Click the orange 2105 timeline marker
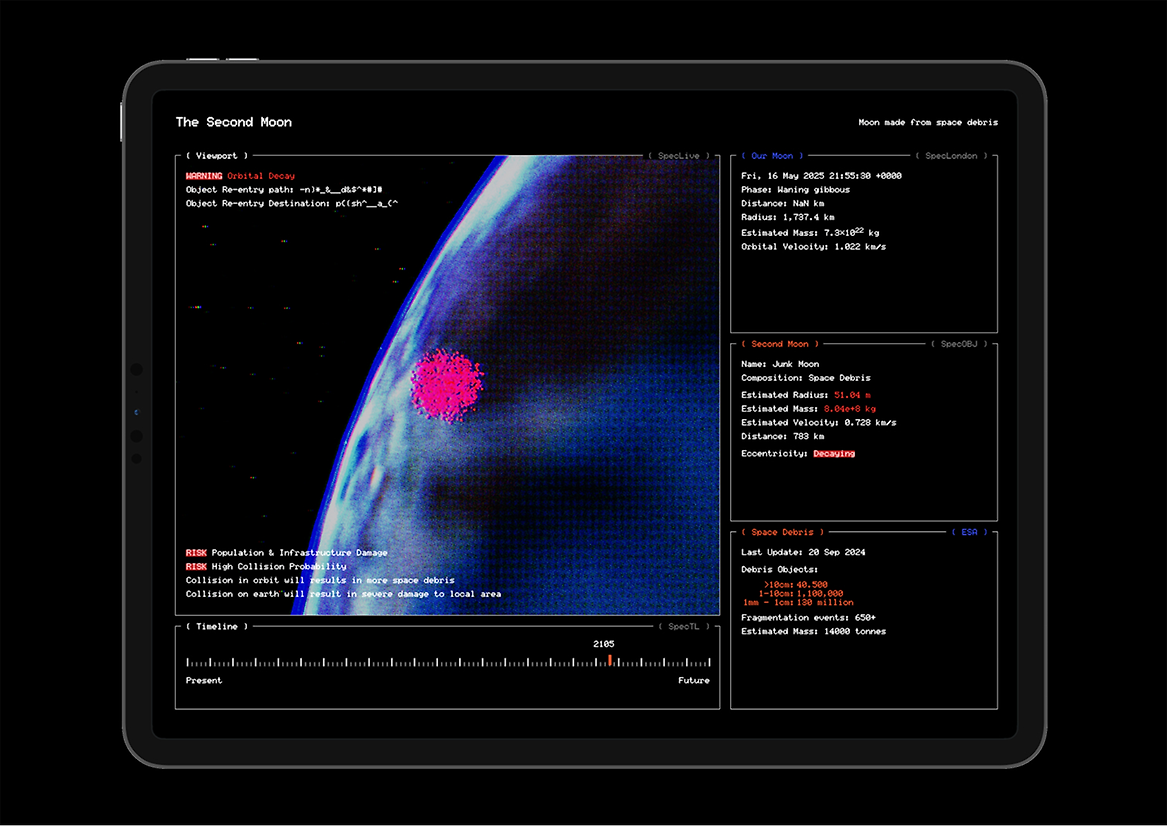This screenshot has width=1167, height=826. pos(609,661)
